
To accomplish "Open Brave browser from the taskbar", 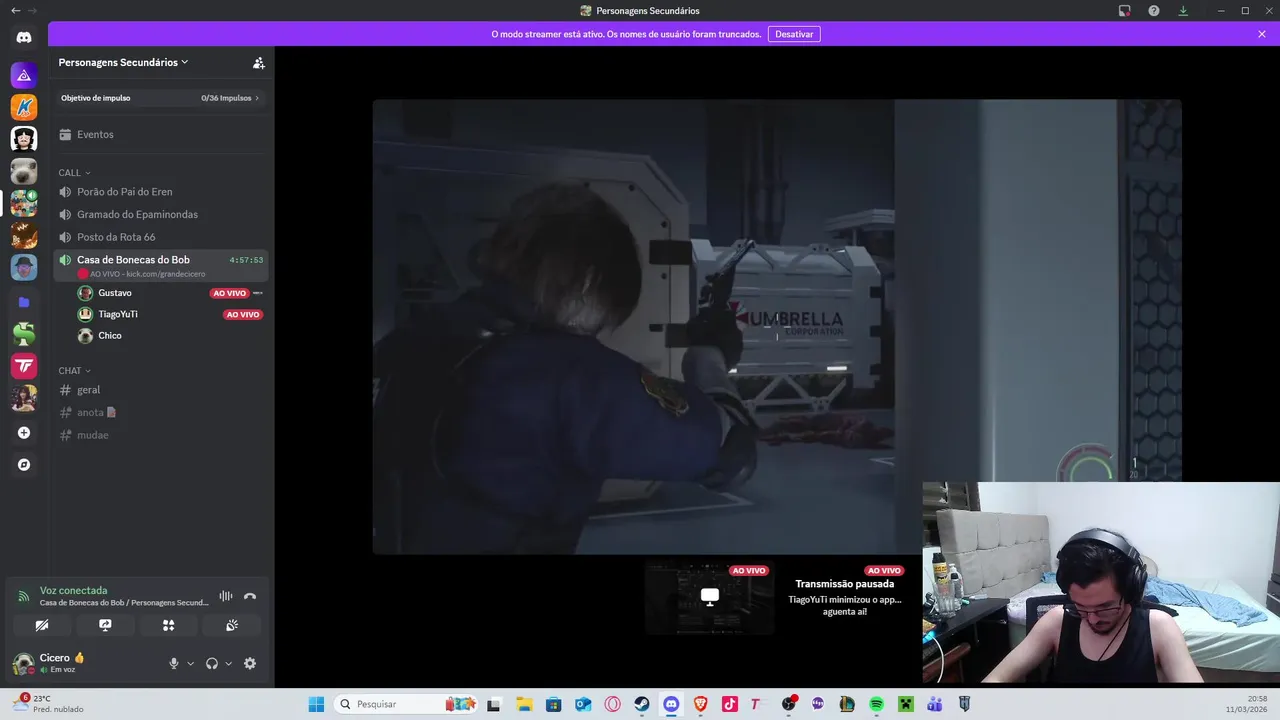I will coord(701,704).
